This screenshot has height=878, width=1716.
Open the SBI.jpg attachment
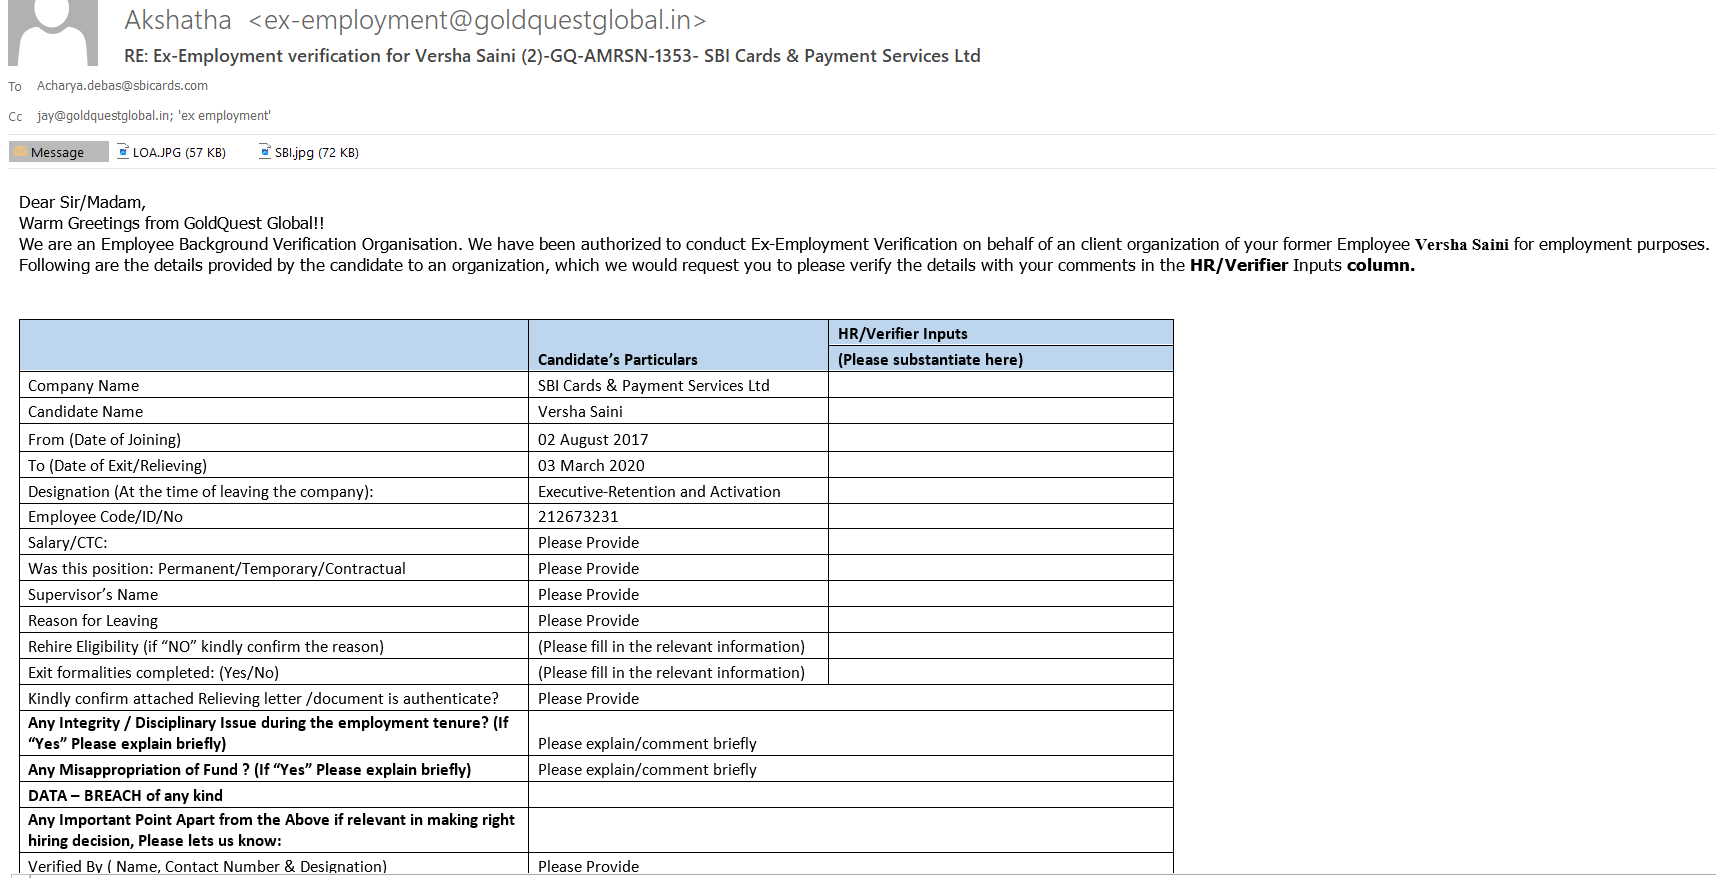309,152
